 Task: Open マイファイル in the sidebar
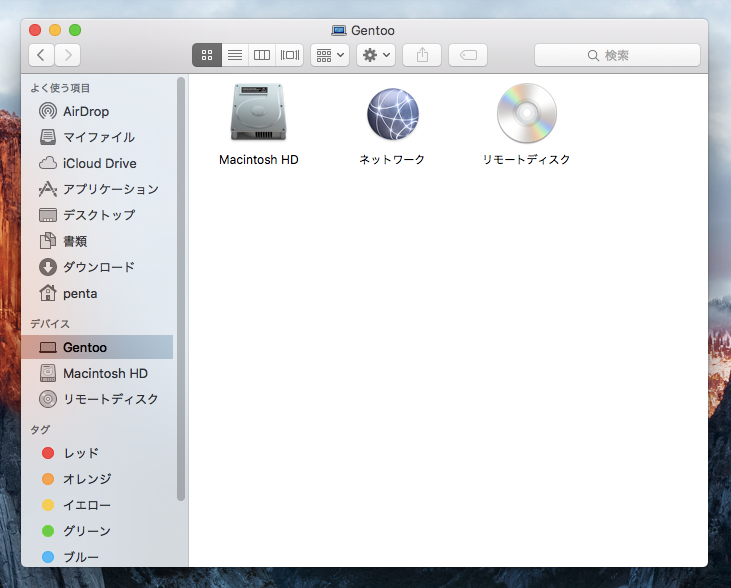tap(97, 137)
